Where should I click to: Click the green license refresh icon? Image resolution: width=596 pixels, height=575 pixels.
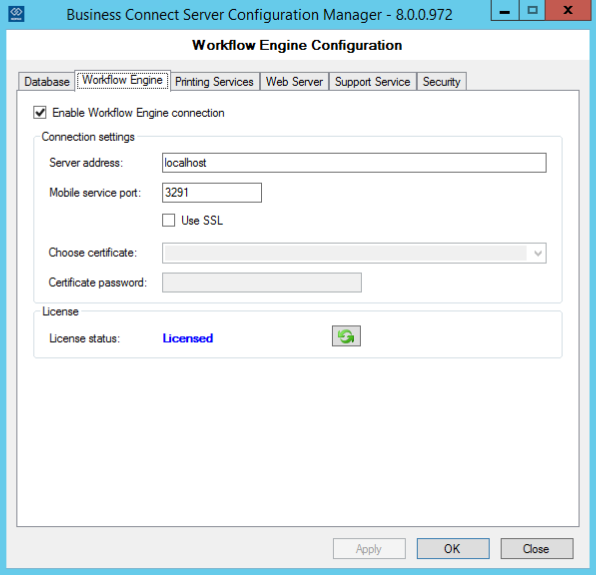click(x=346, y=336)
